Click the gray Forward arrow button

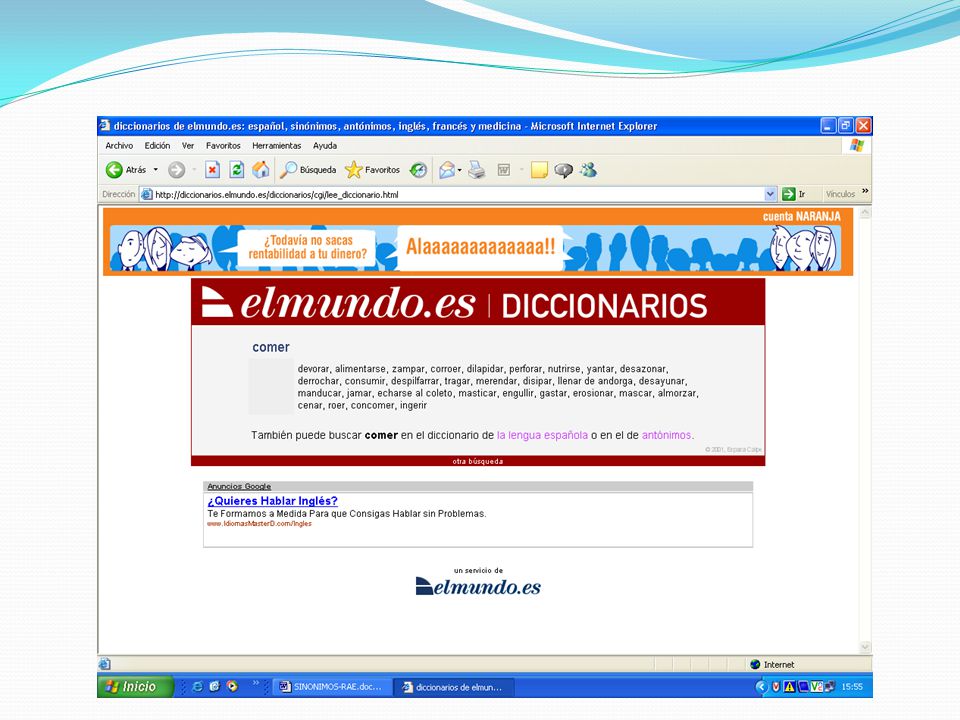coord(176,170)
